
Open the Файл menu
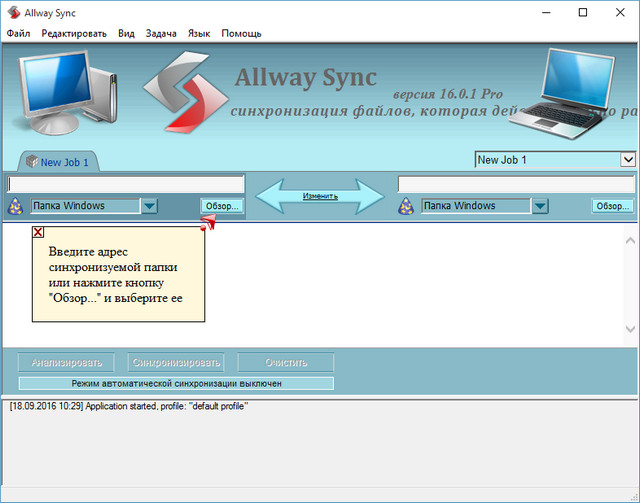point(18,33)
